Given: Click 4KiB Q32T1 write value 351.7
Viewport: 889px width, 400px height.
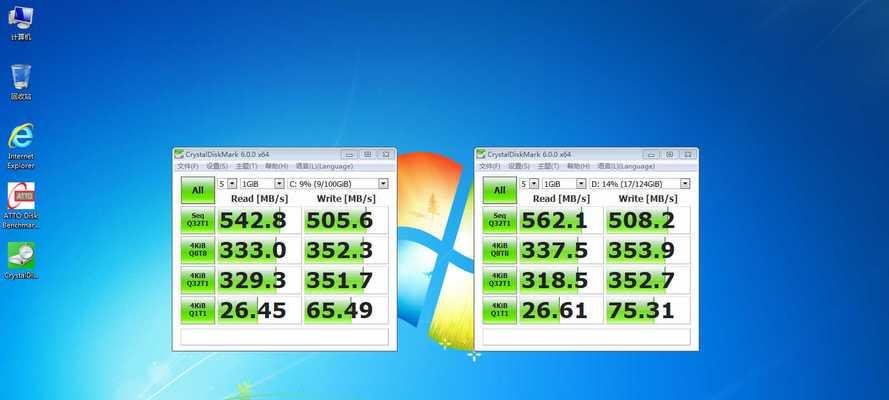Looking at the screenshot, I should [x=346, y=280].
